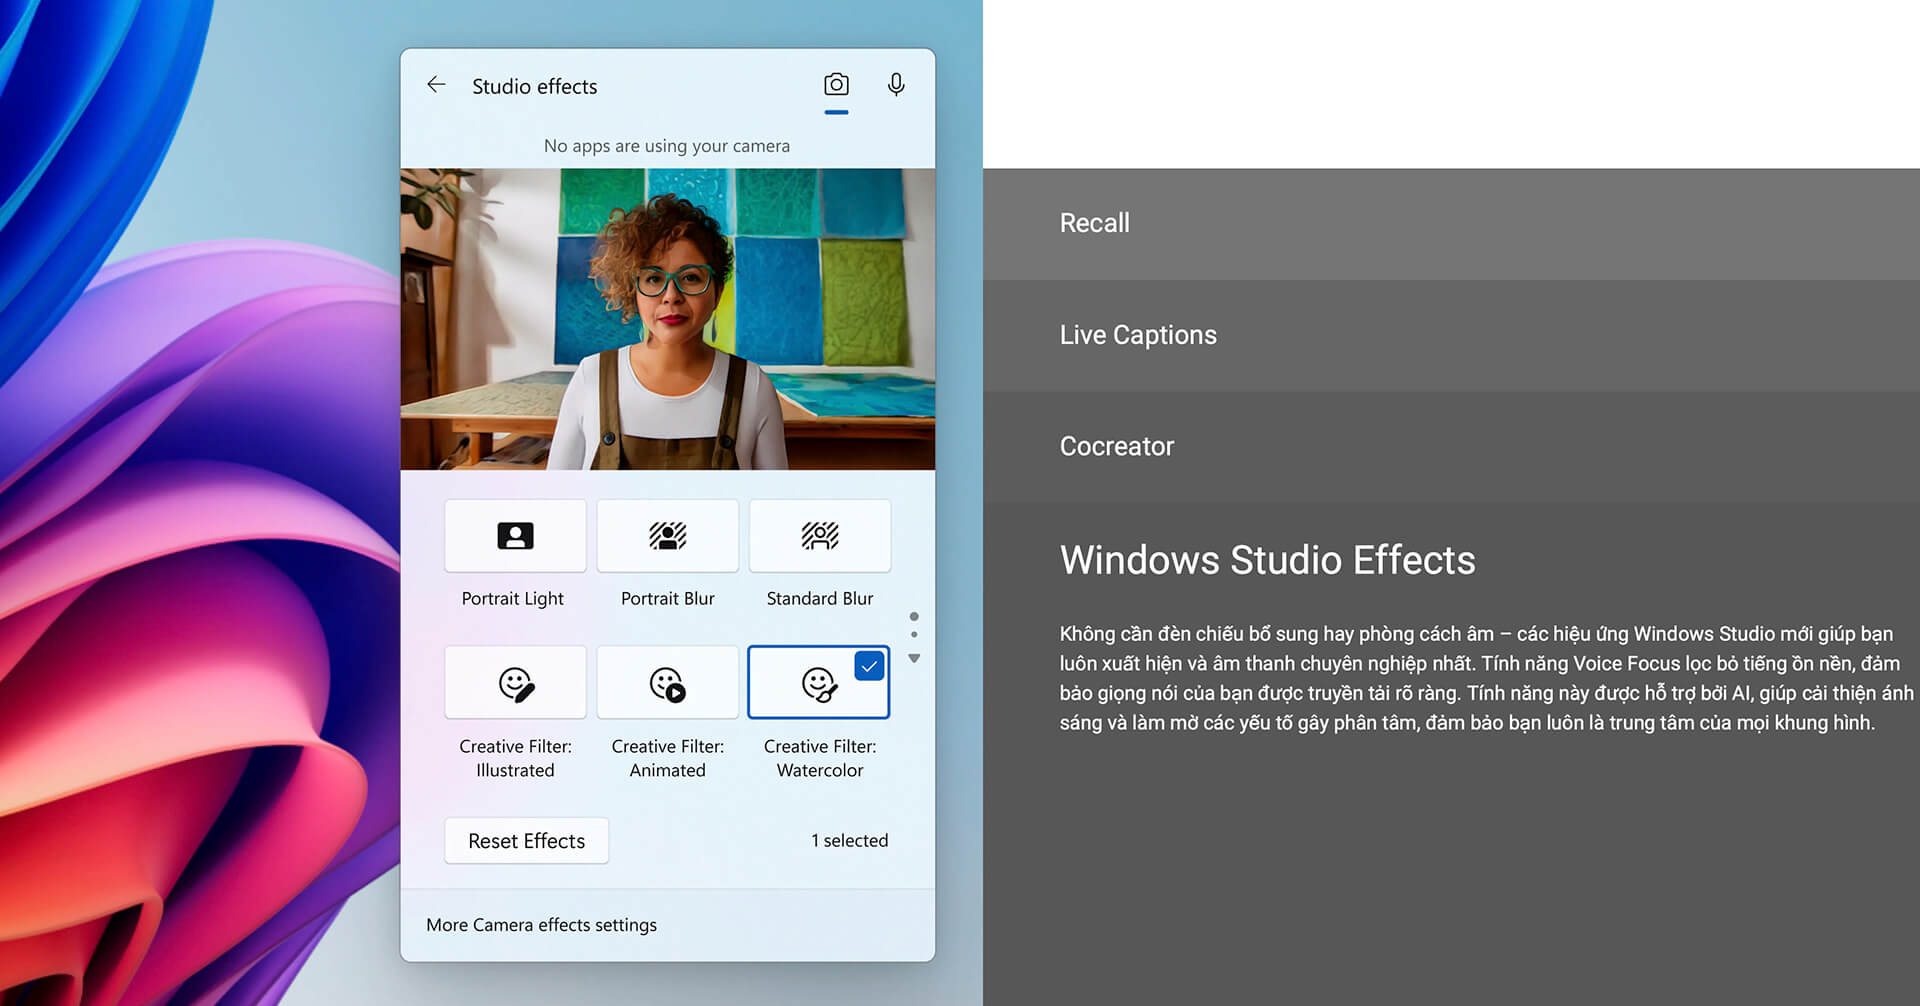Switch to the microphone effects tab
Screen dimensions: 1920x1006
(896, 85)
